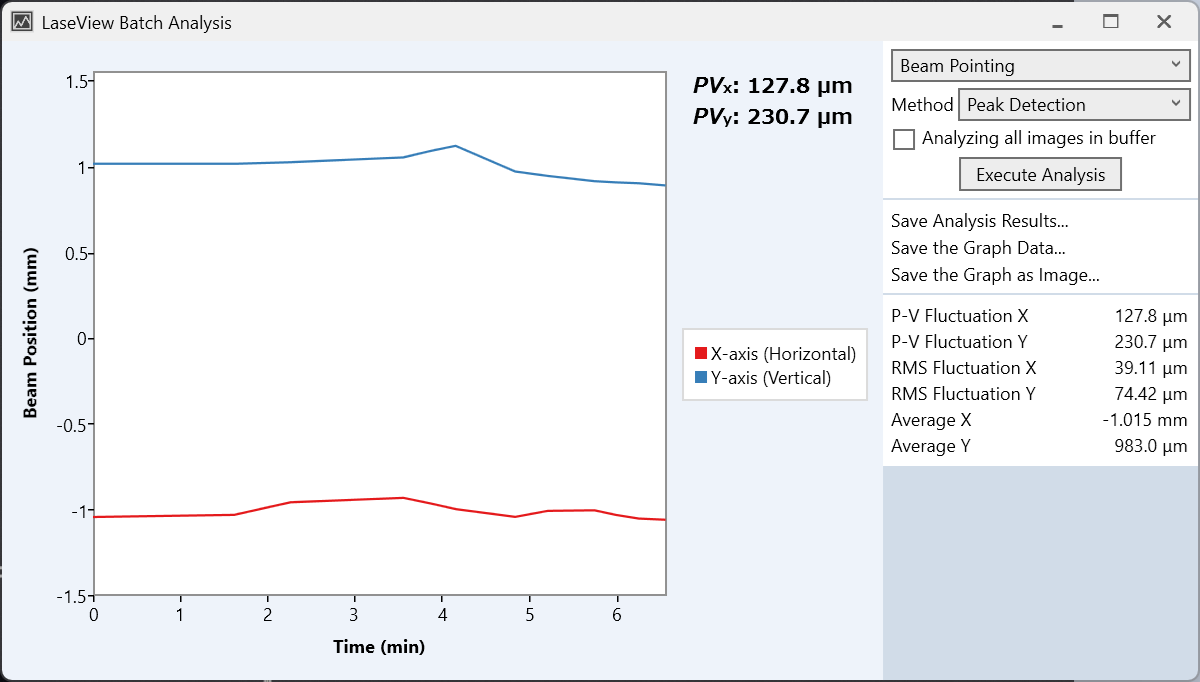Select the Average X result row
Screen dimensions: 1200x682
tap(1038, 420)
